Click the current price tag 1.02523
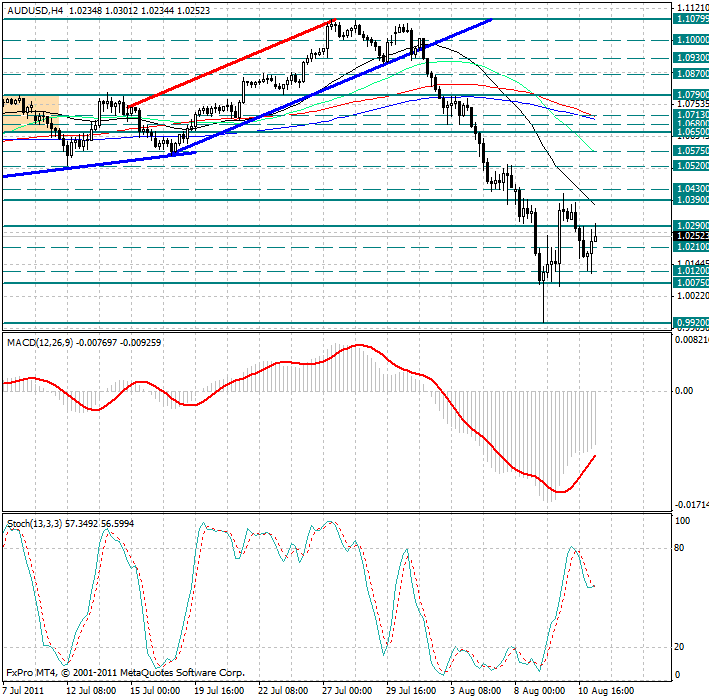This screenshot has width=709, height=698. [691, 235]
